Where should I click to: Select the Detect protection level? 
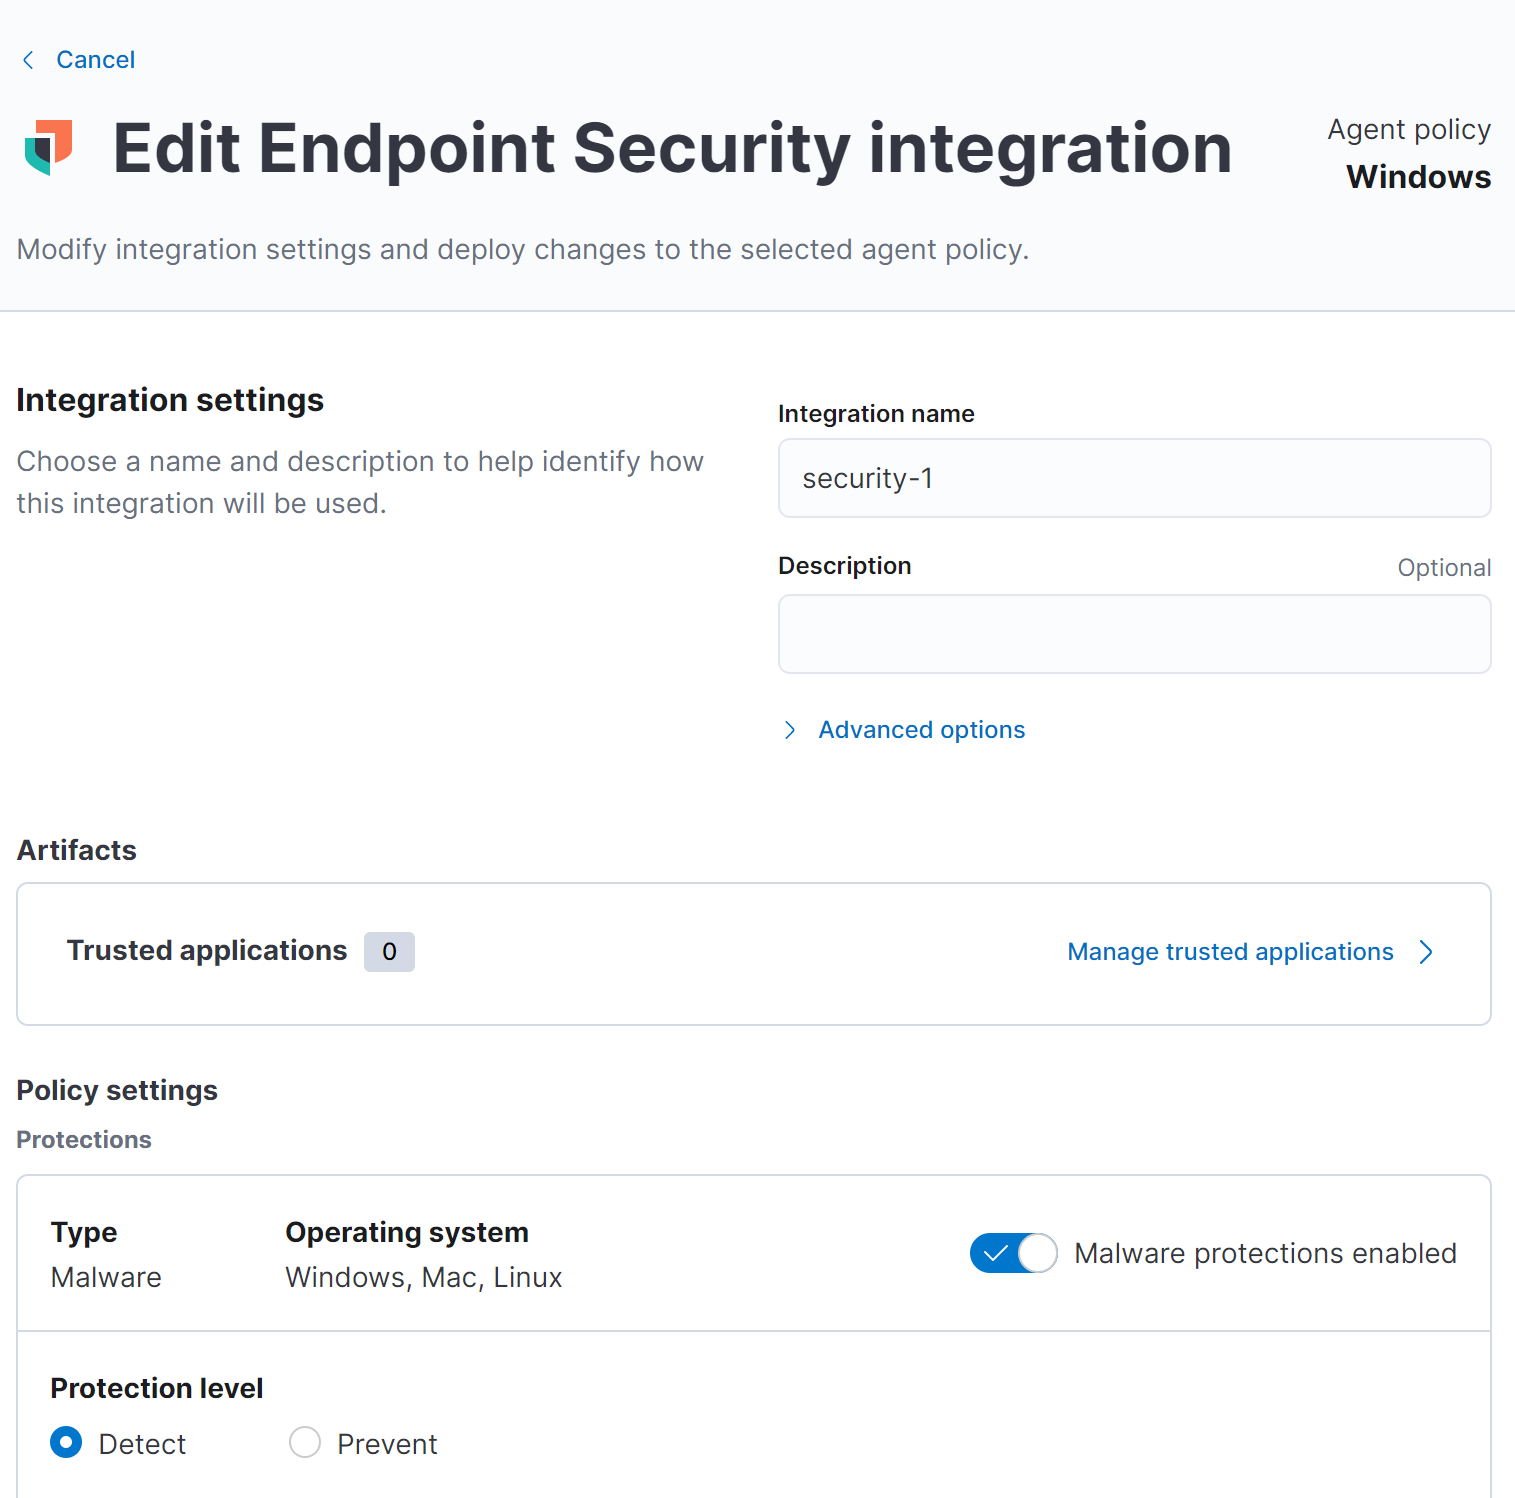point(66,1443)
